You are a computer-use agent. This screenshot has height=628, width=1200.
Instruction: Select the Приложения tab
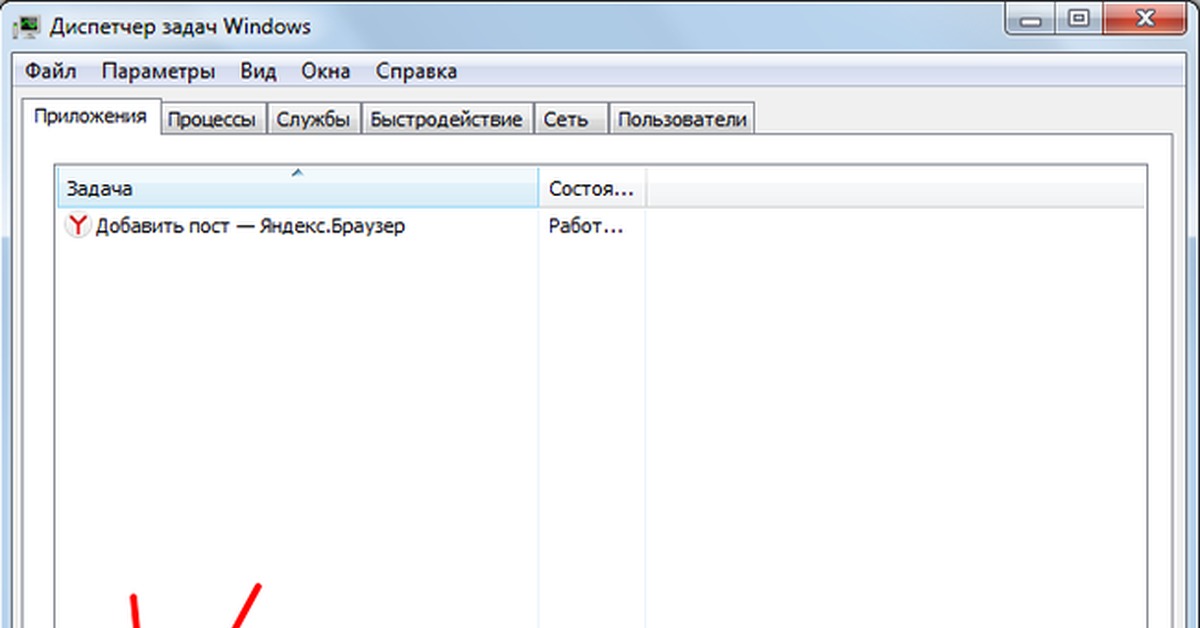(x=90, y=116)
